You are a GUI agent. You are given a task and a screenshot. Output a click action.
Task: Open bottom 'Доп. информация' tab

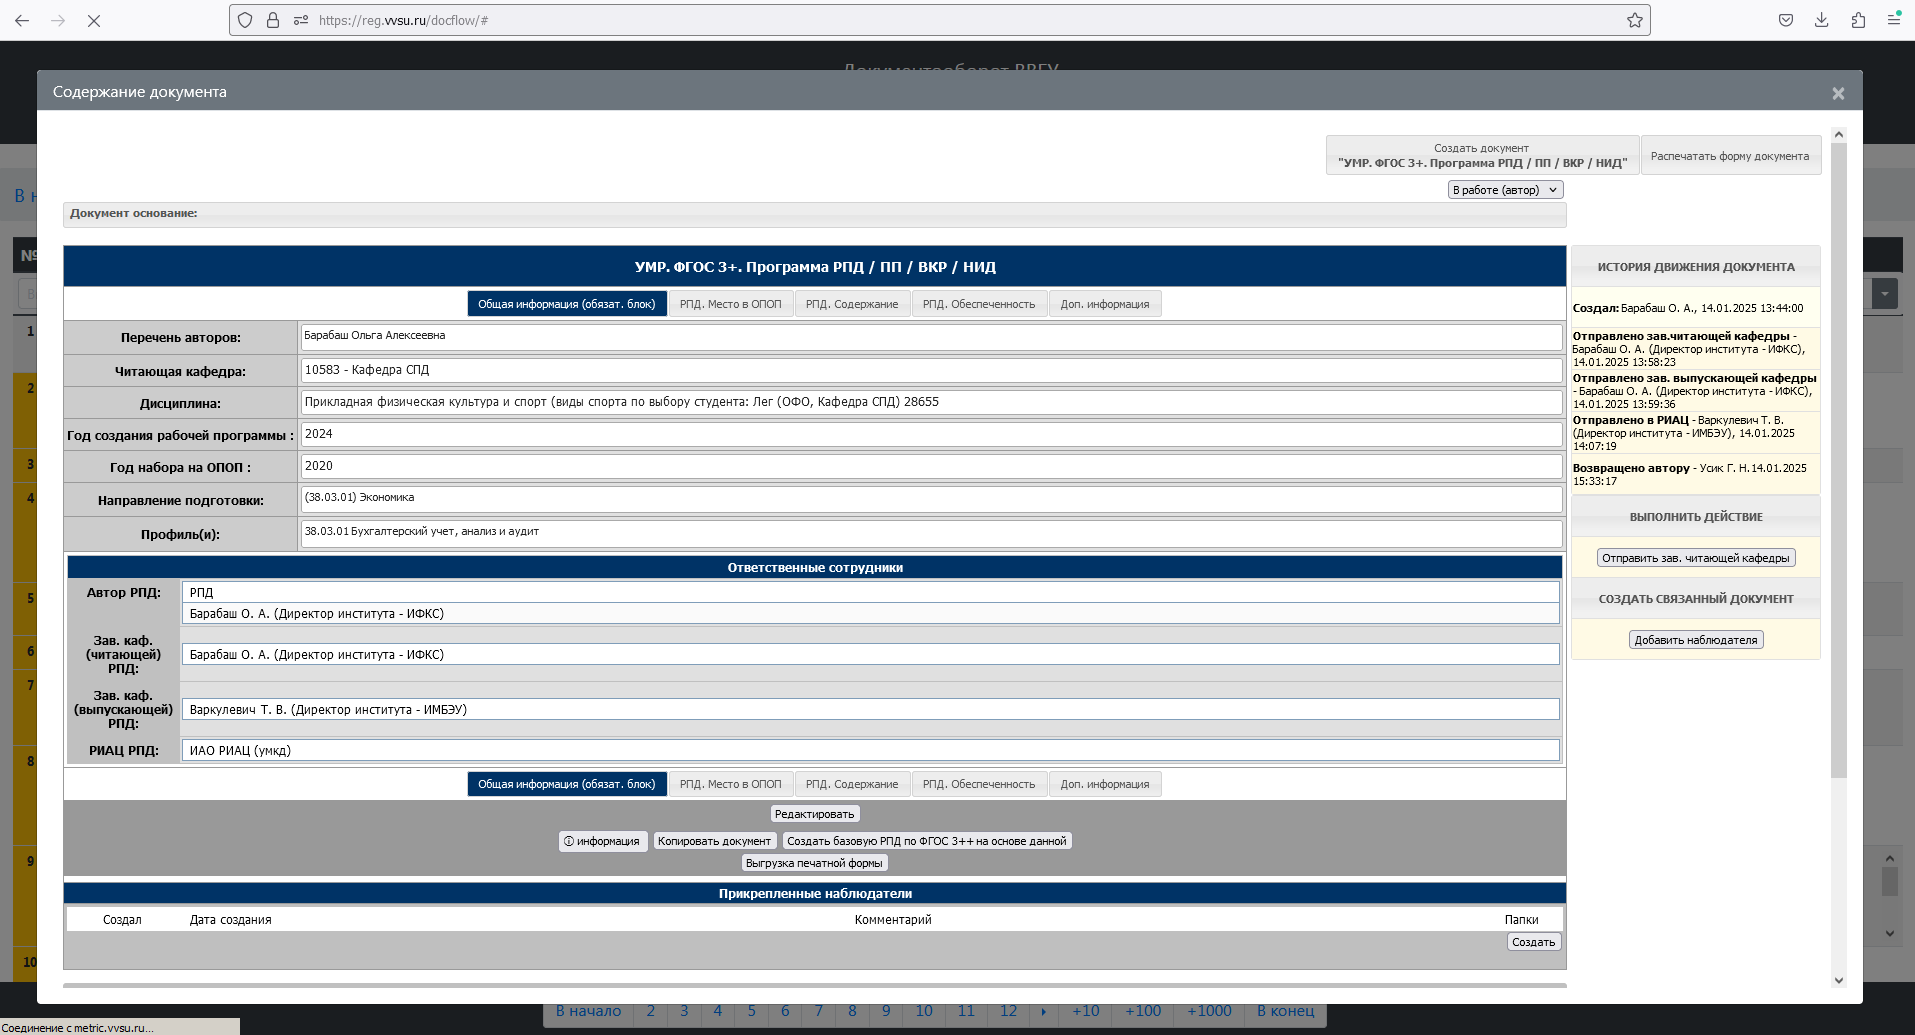[x=1104, y=784]
